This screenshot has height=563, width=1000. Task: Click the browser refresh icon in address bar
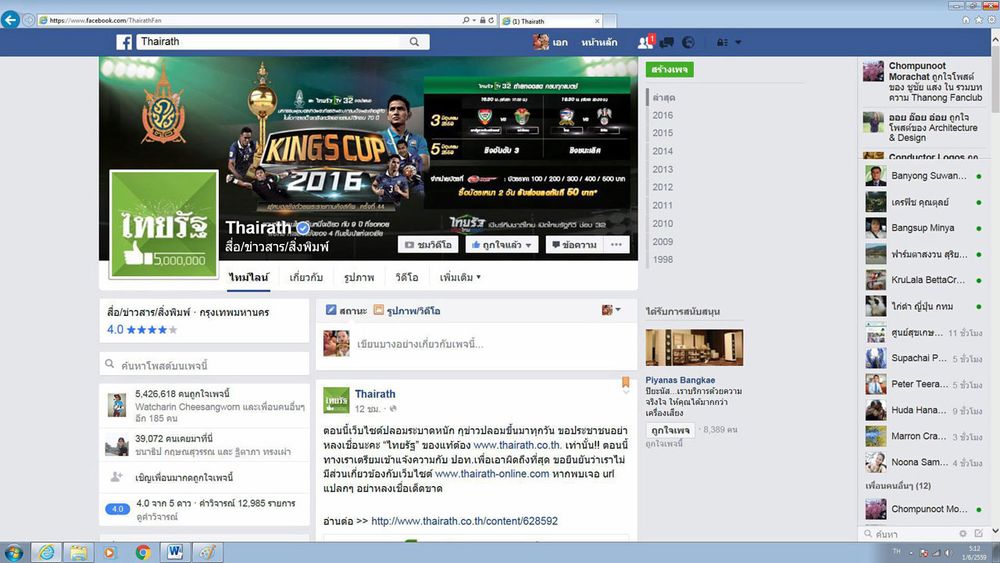coord(491,20)
